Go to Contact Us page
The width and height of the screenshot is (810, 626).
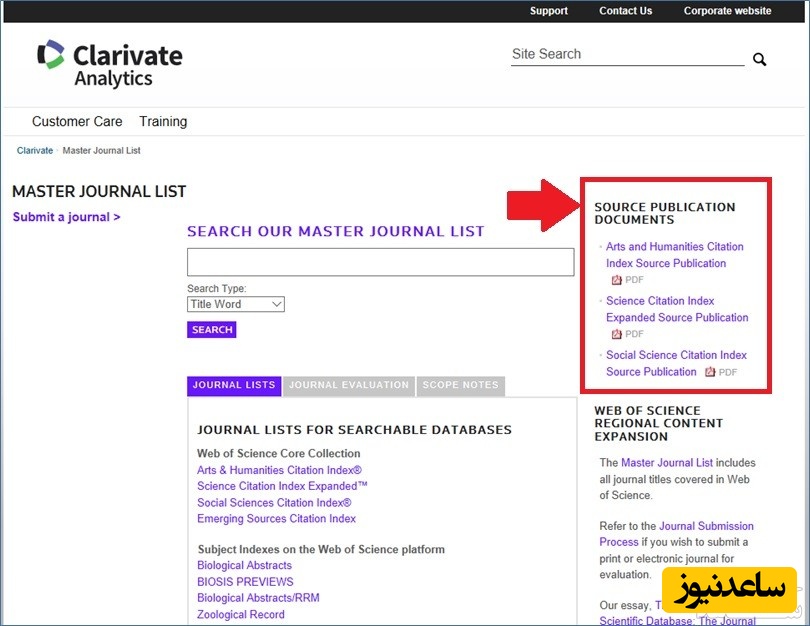625,11
